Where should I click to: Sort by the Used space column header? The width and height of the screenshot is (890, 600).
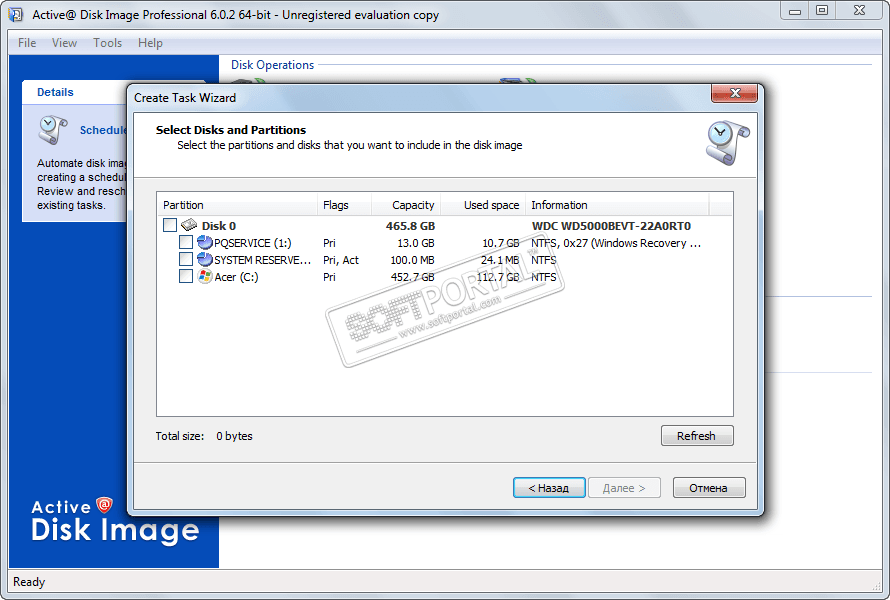click(x=483, y=205)
